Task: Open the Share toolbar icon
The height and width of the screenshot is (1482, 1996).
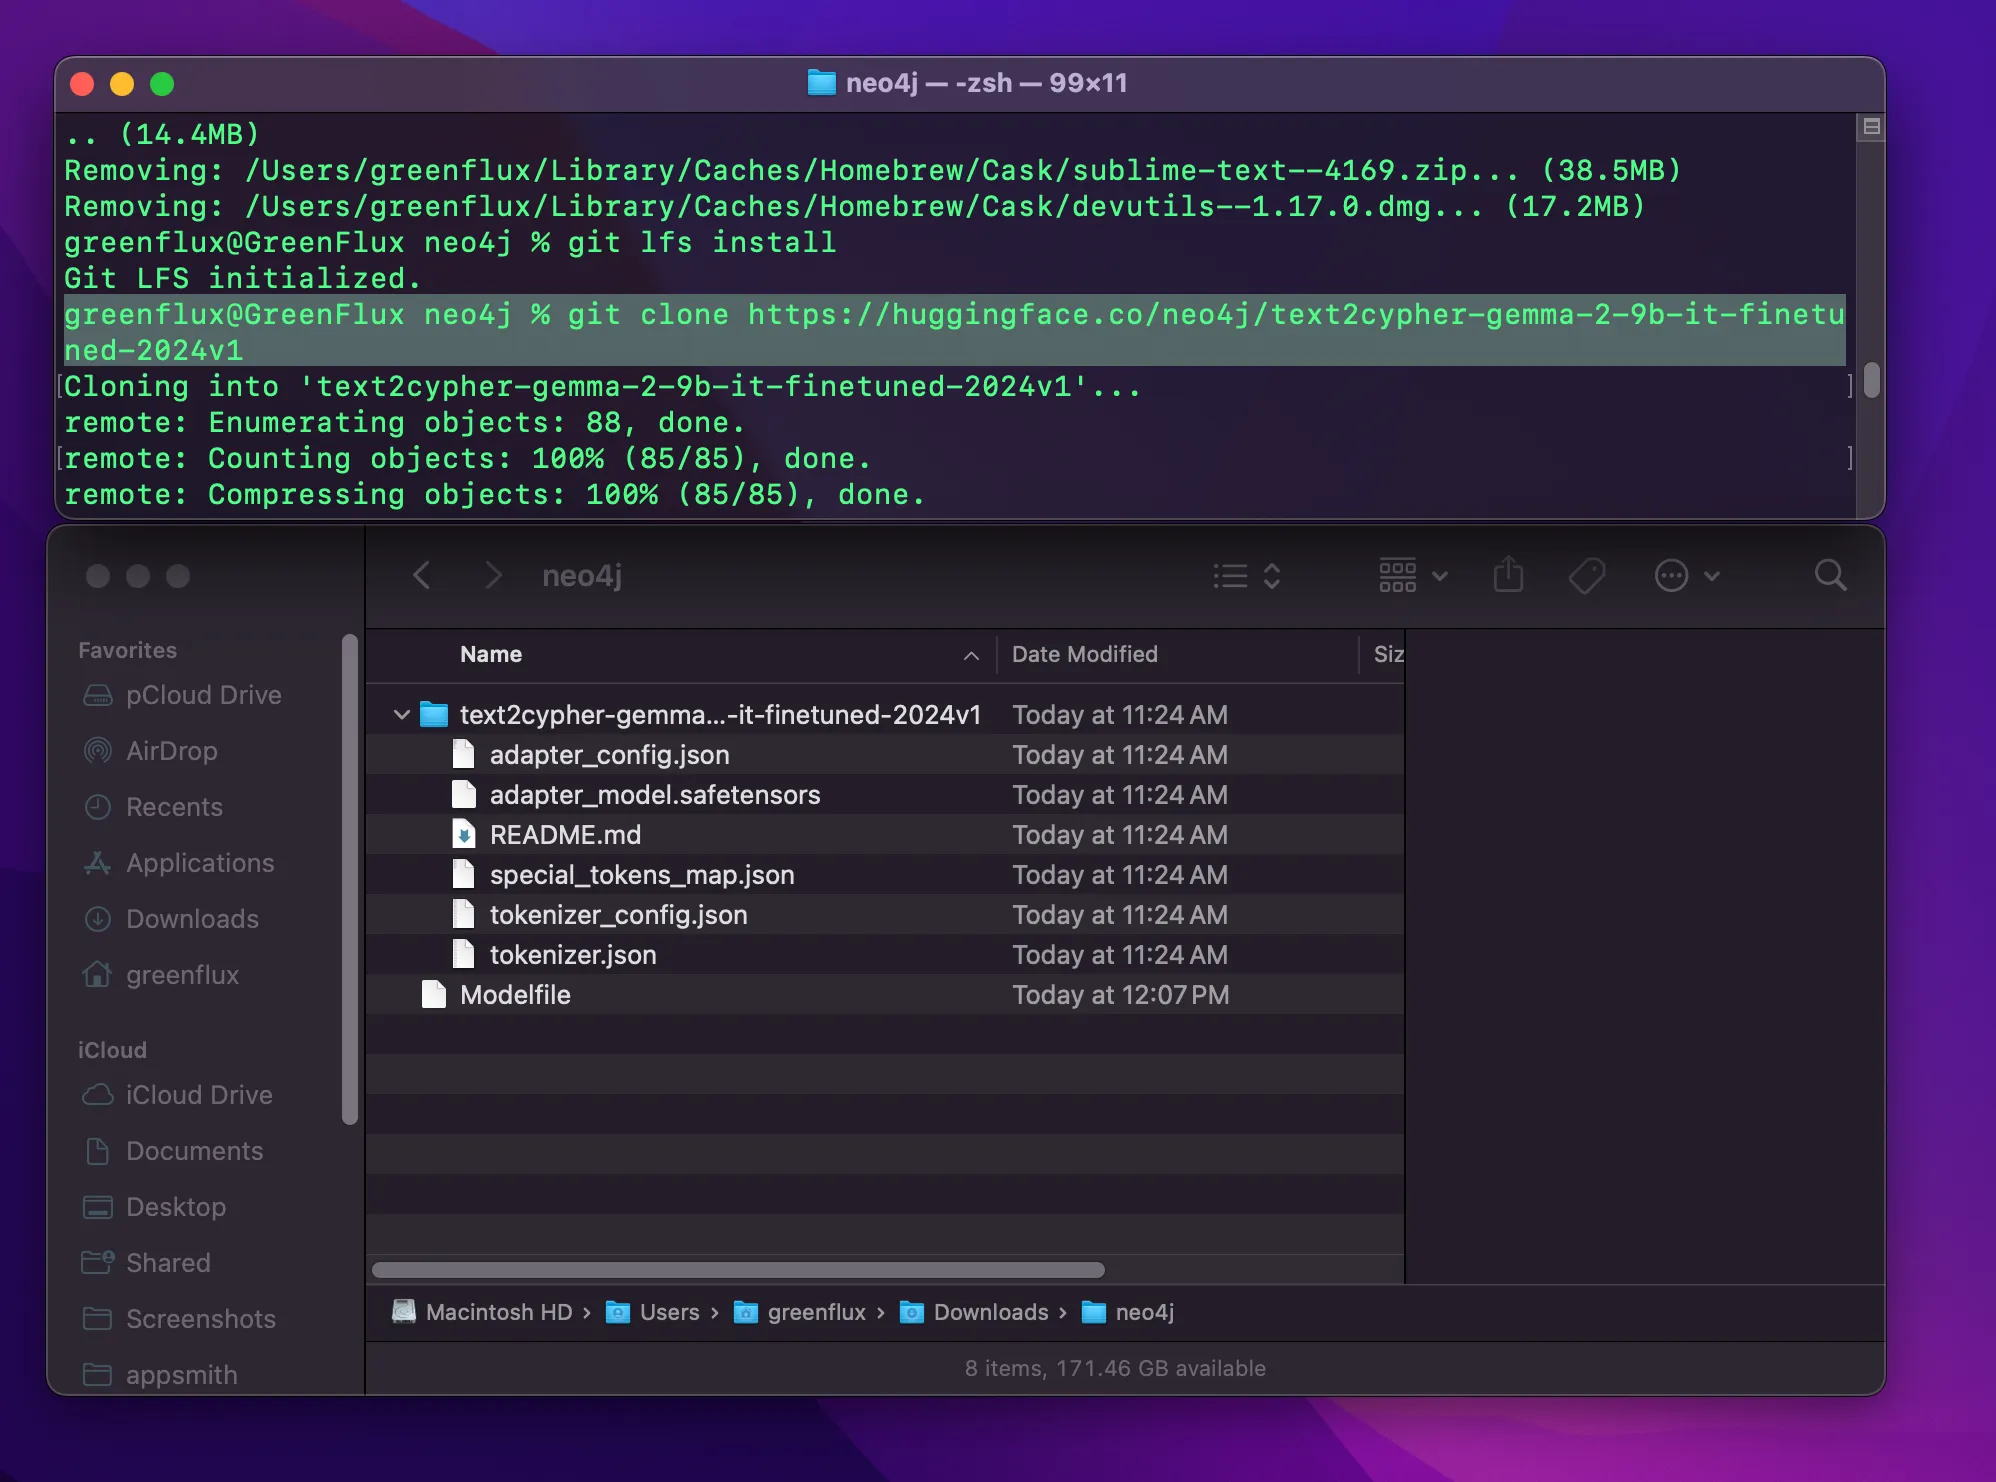Action: coord(1508,575)
